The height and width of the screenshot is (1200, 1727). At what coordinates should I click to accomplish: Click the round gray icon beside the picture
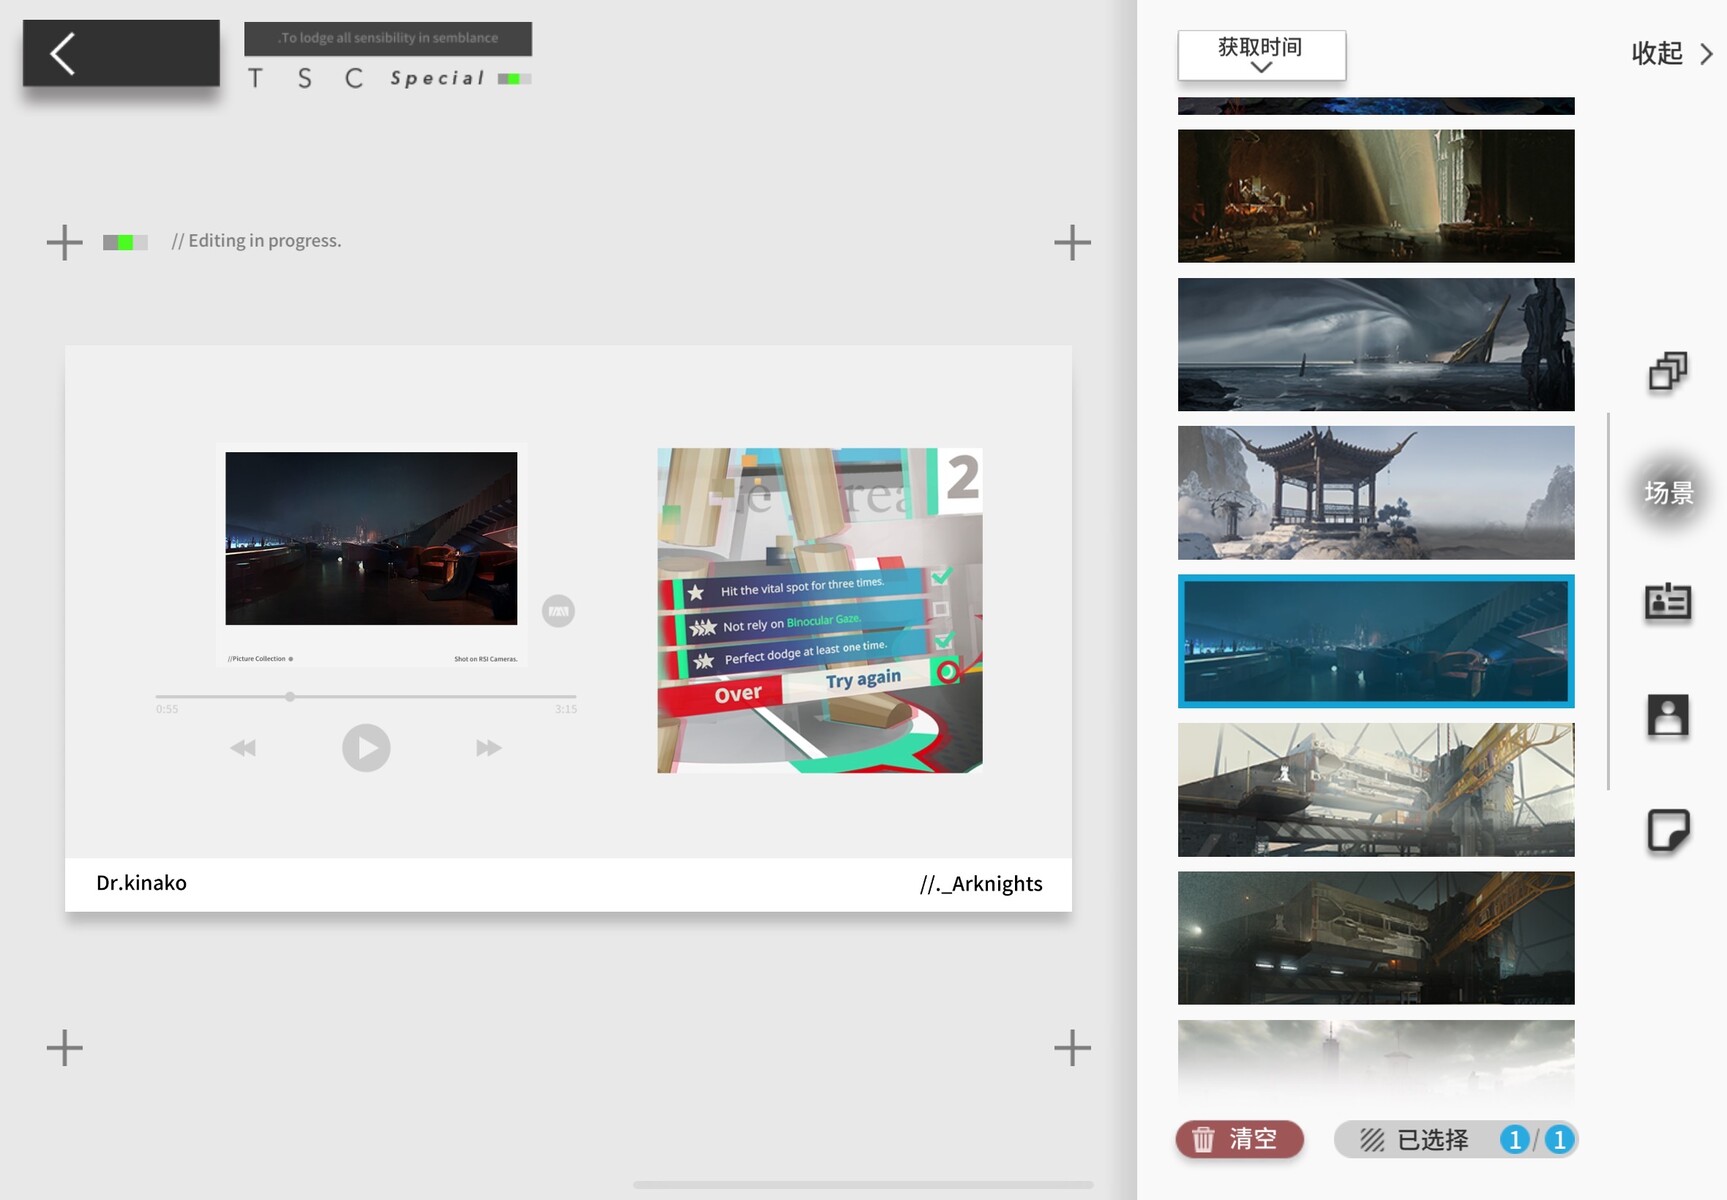[x=558, y=611]
